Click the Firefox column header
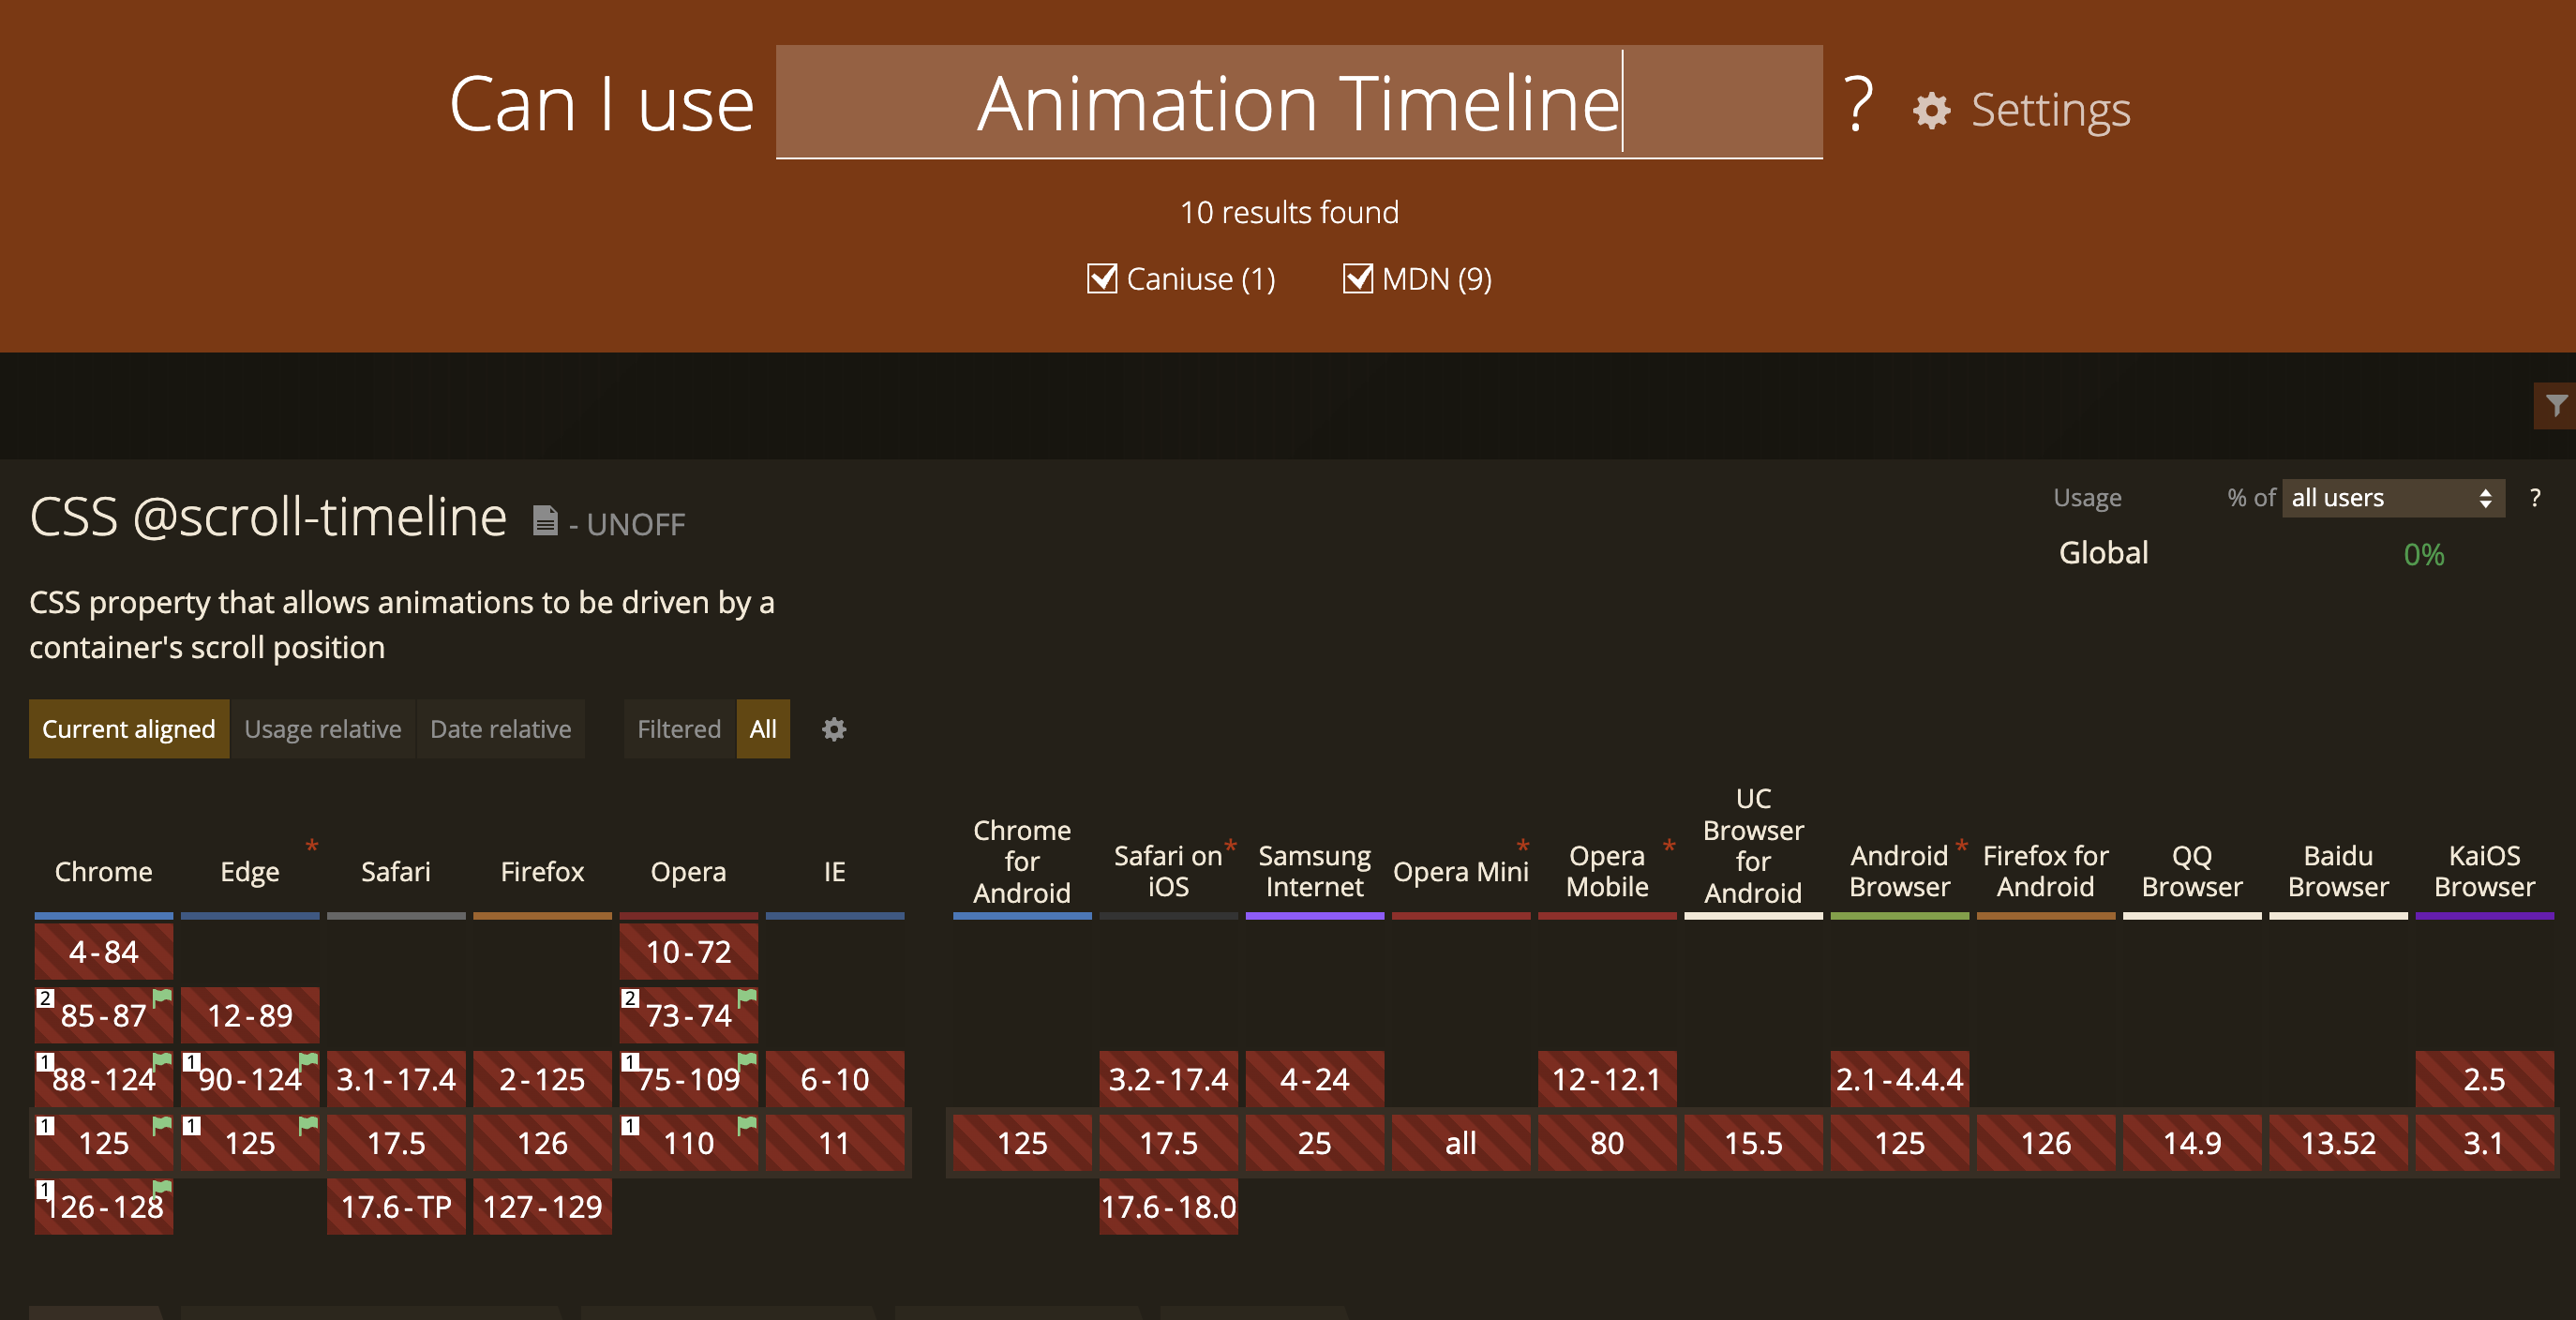 [x=542, y=872]
